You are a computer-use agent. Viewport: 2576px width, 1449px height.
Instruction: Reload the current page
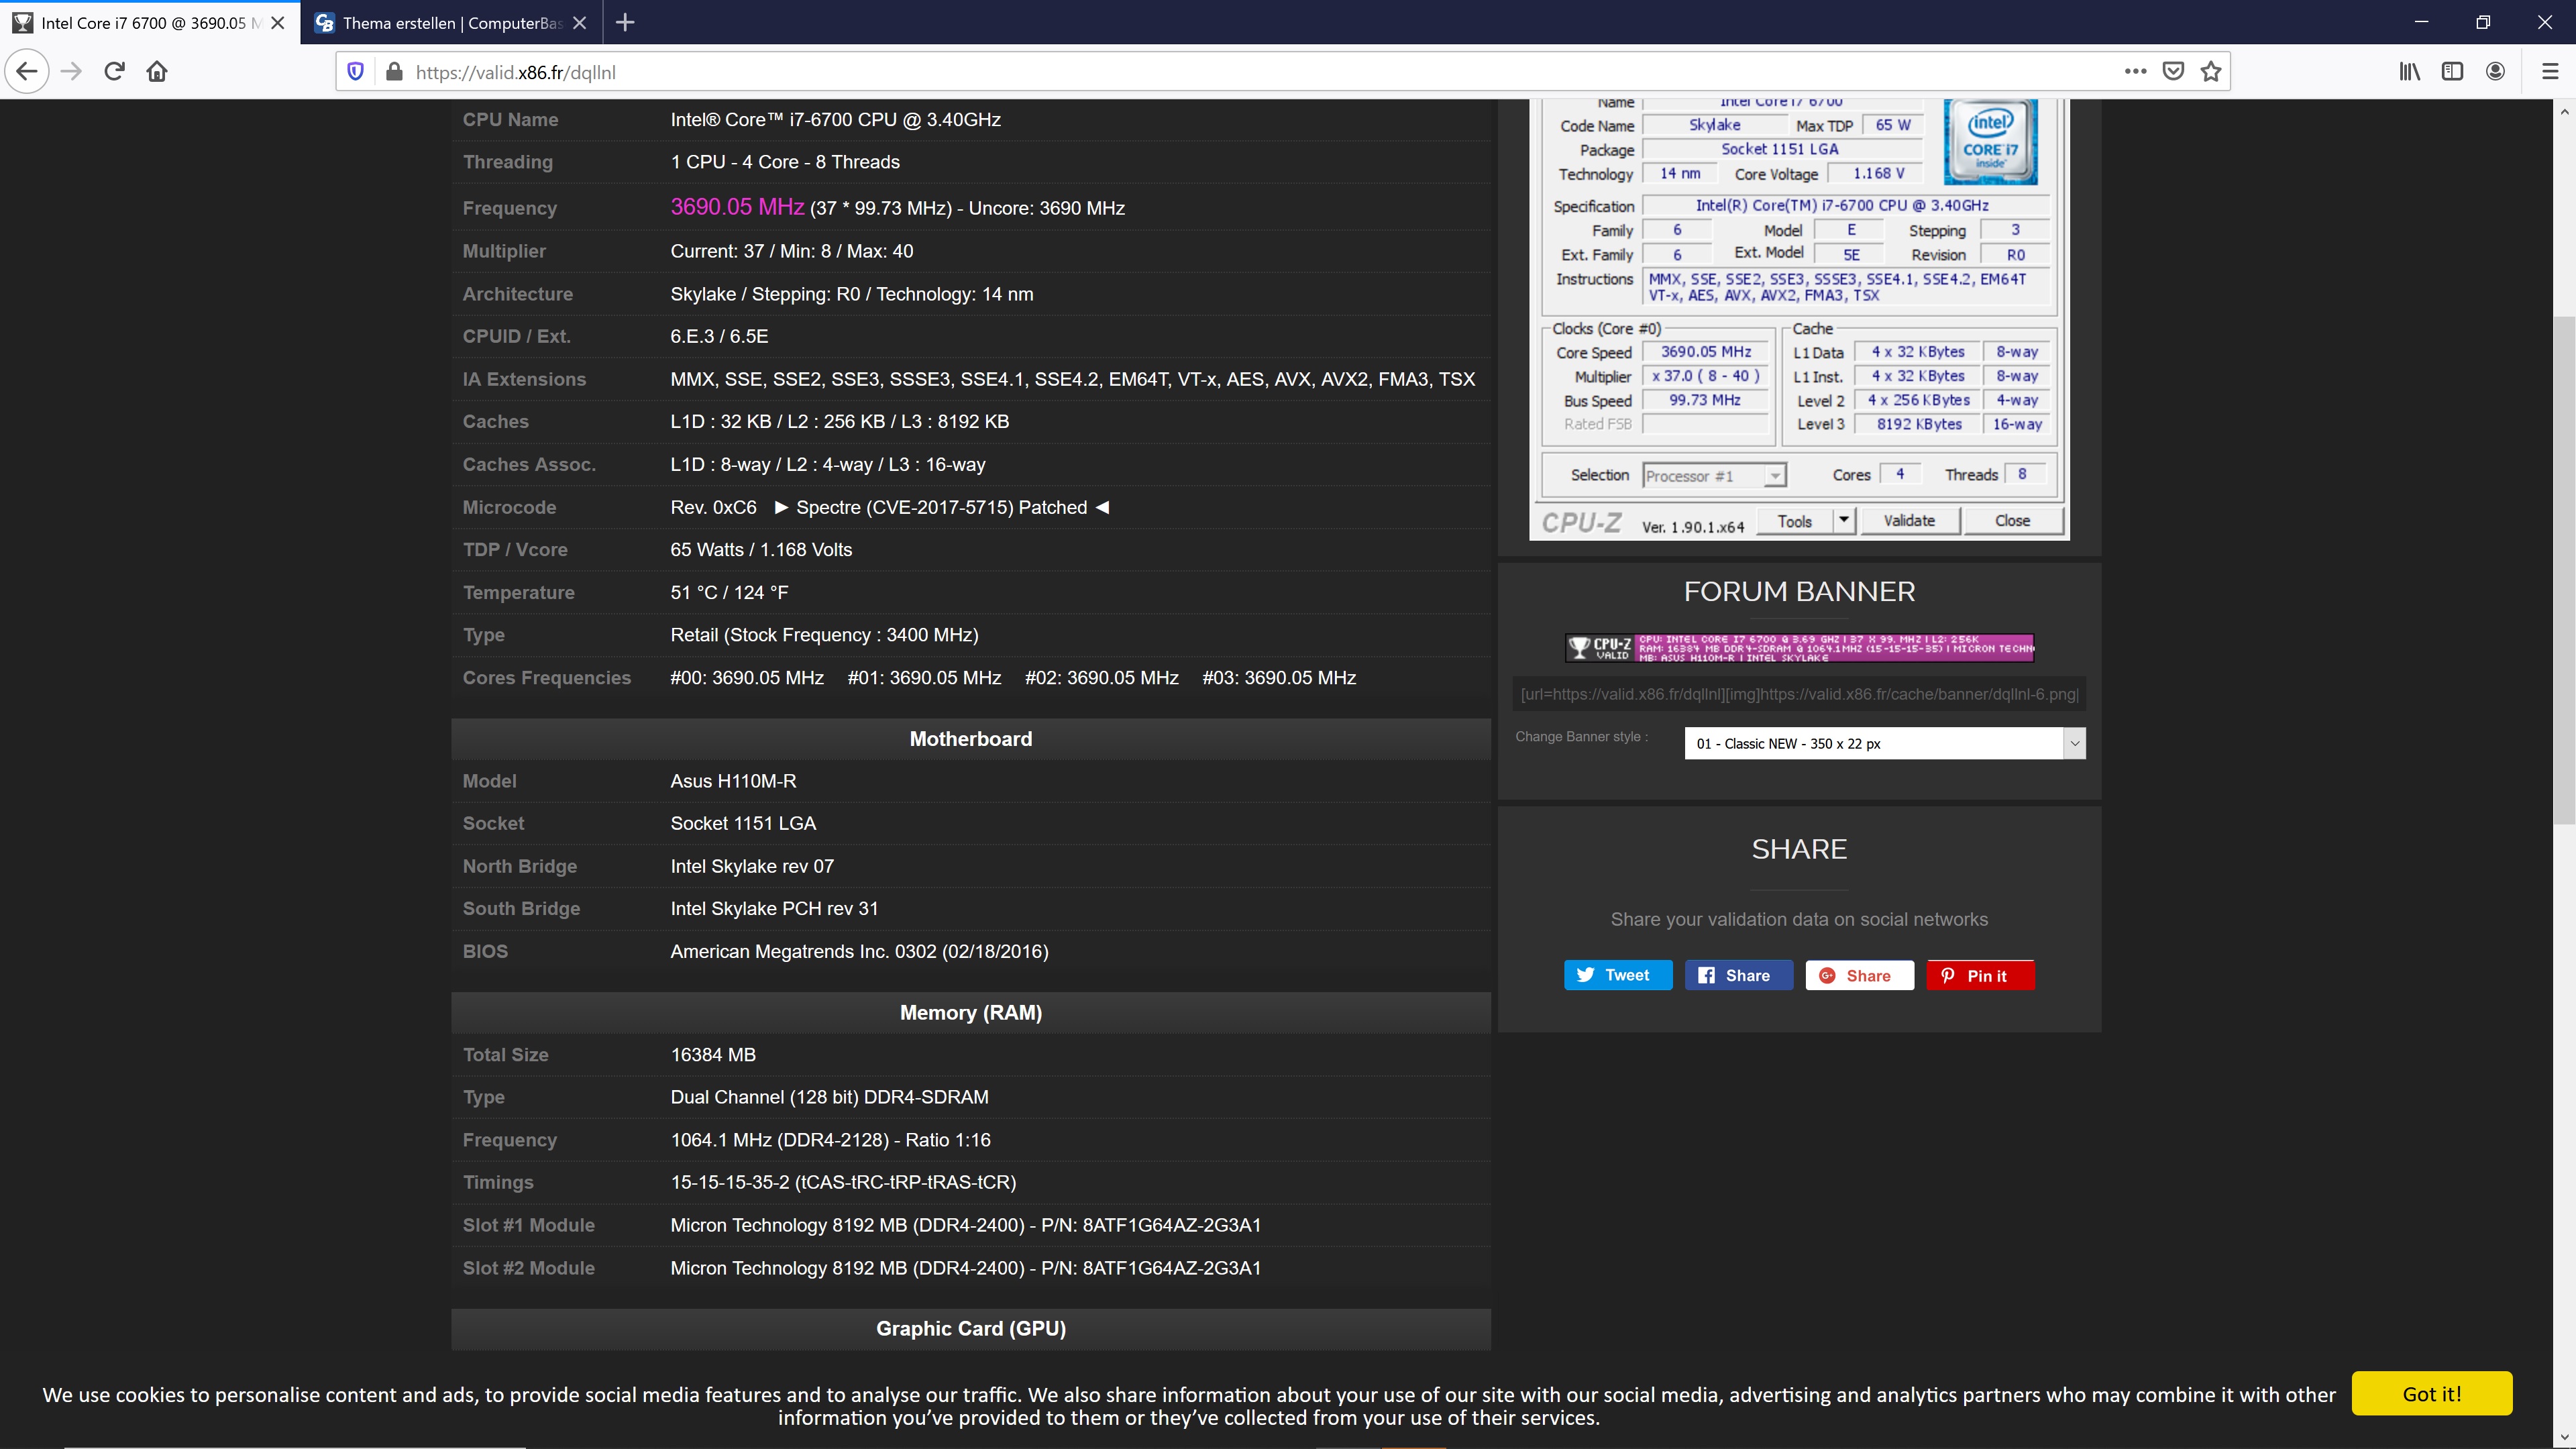pyautogui.click(x=114, y=71)
